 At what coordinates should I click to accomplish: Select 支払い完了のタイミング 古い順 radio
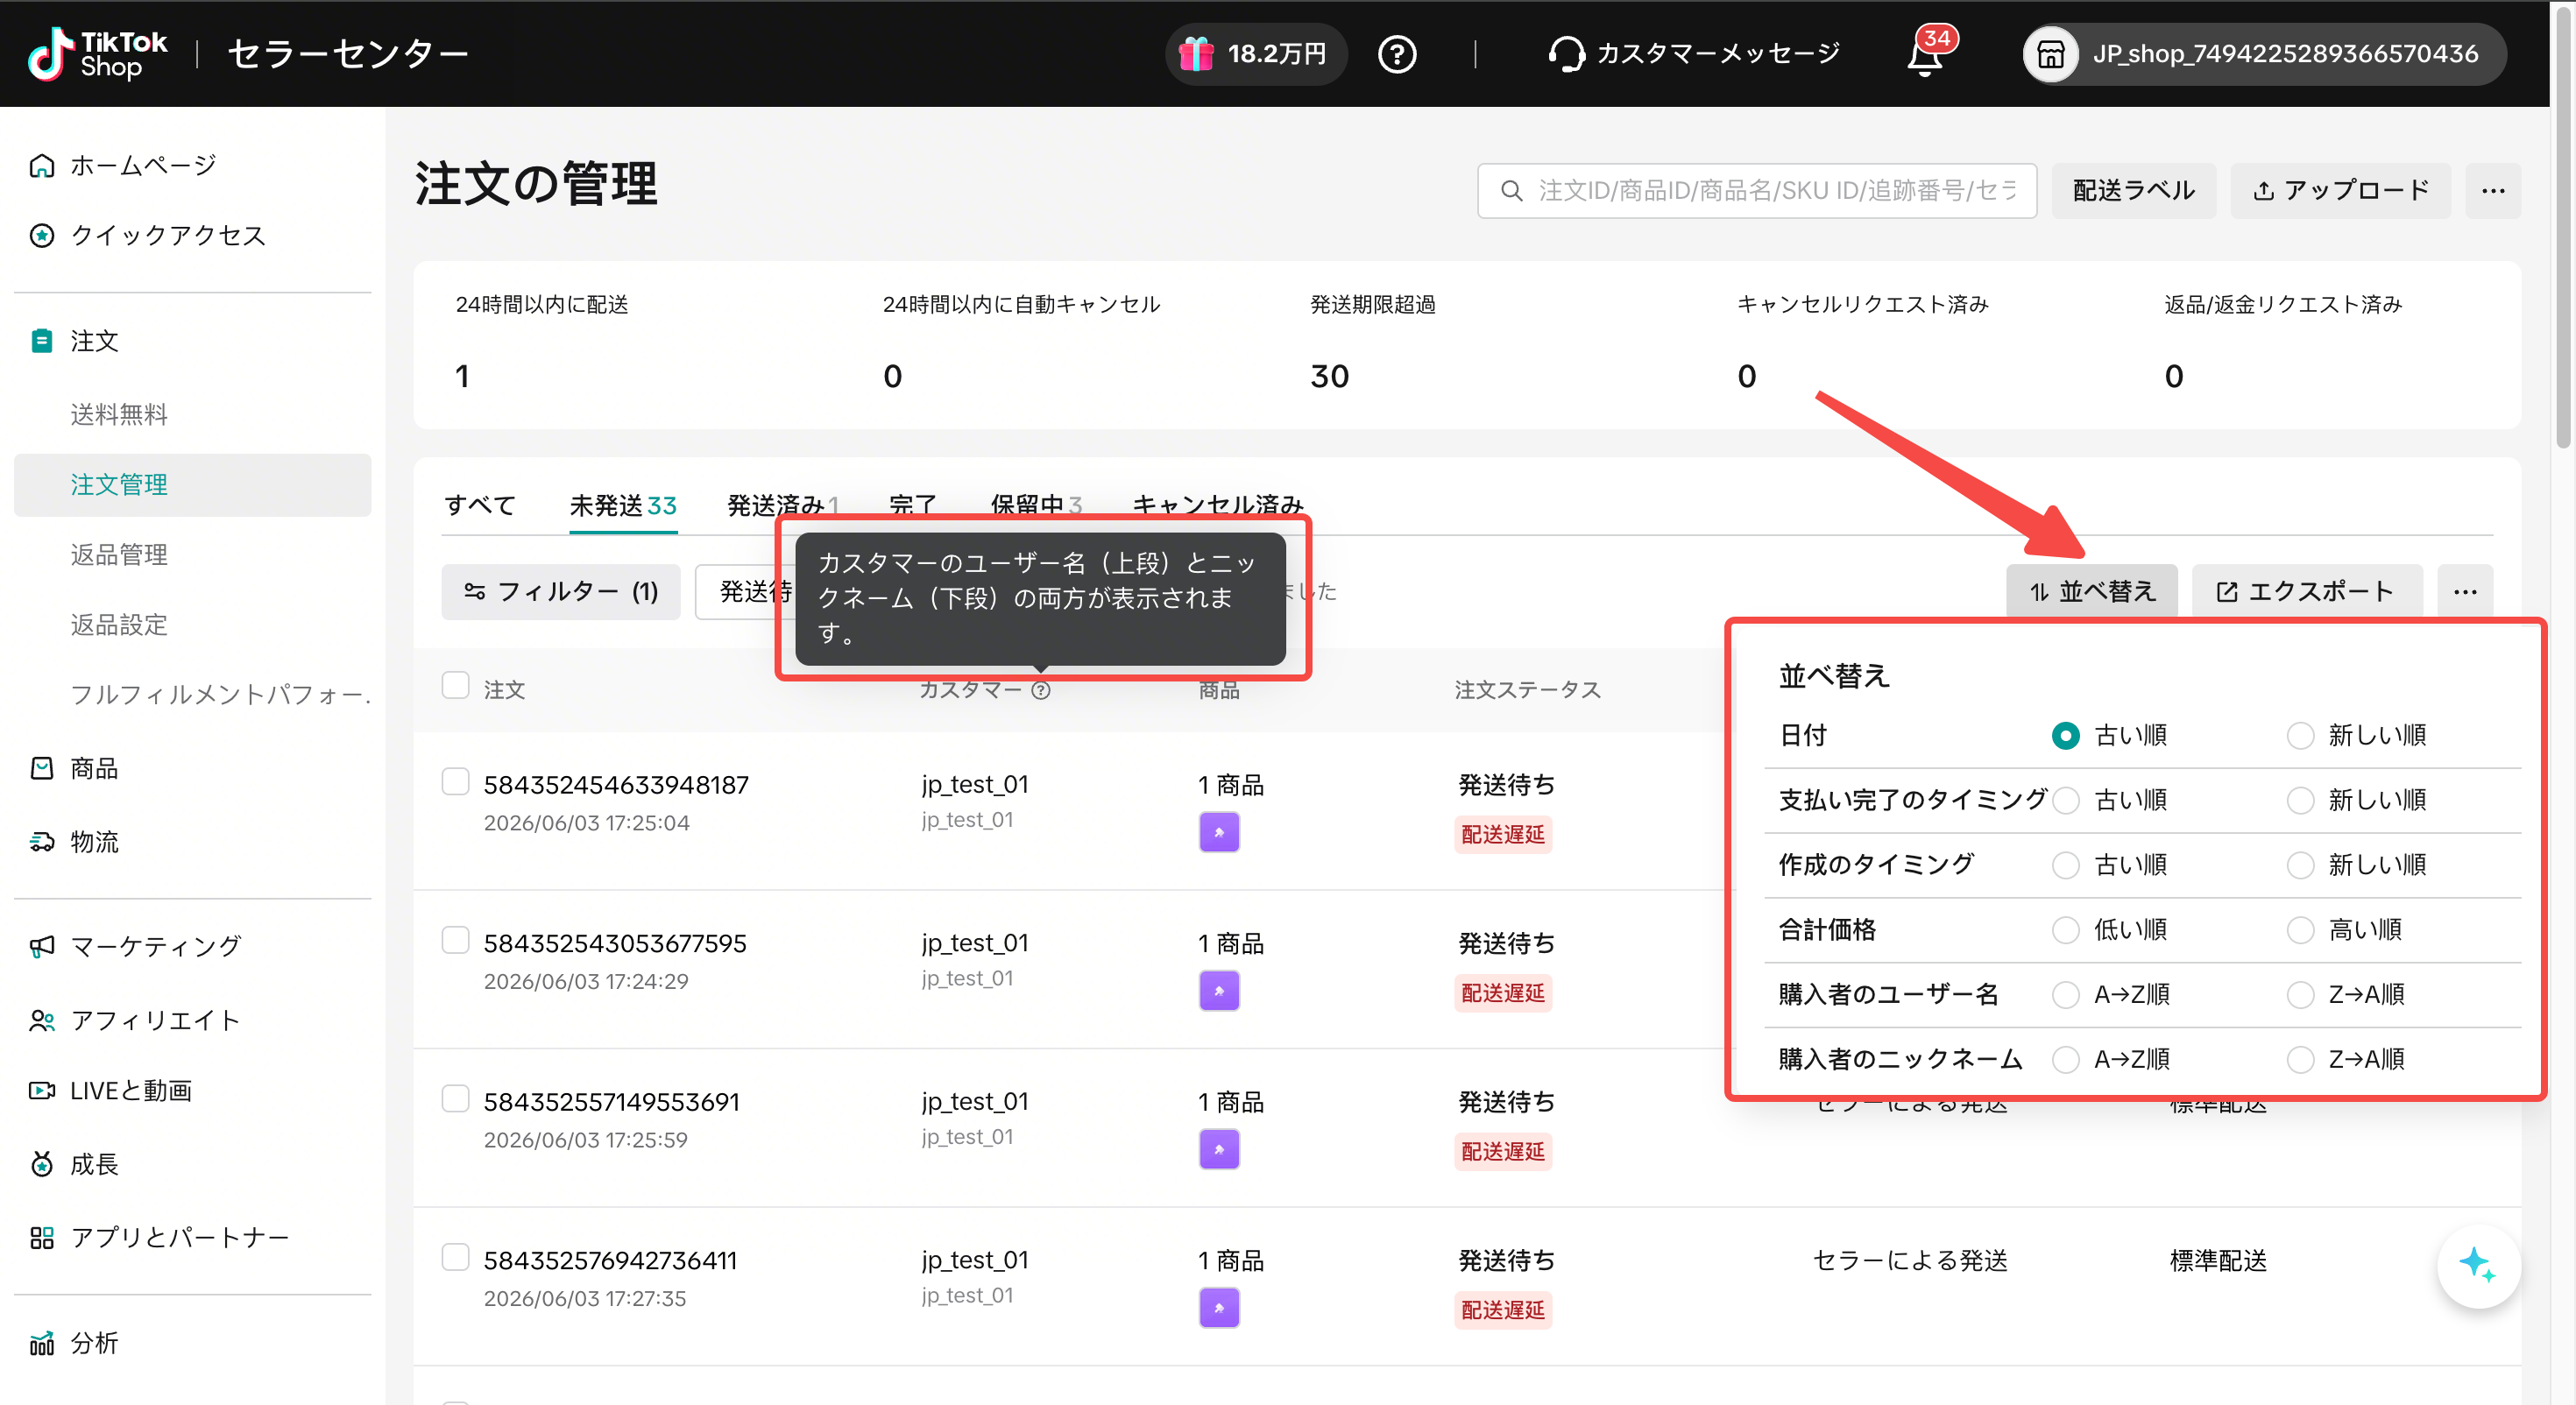point(2065,800)
